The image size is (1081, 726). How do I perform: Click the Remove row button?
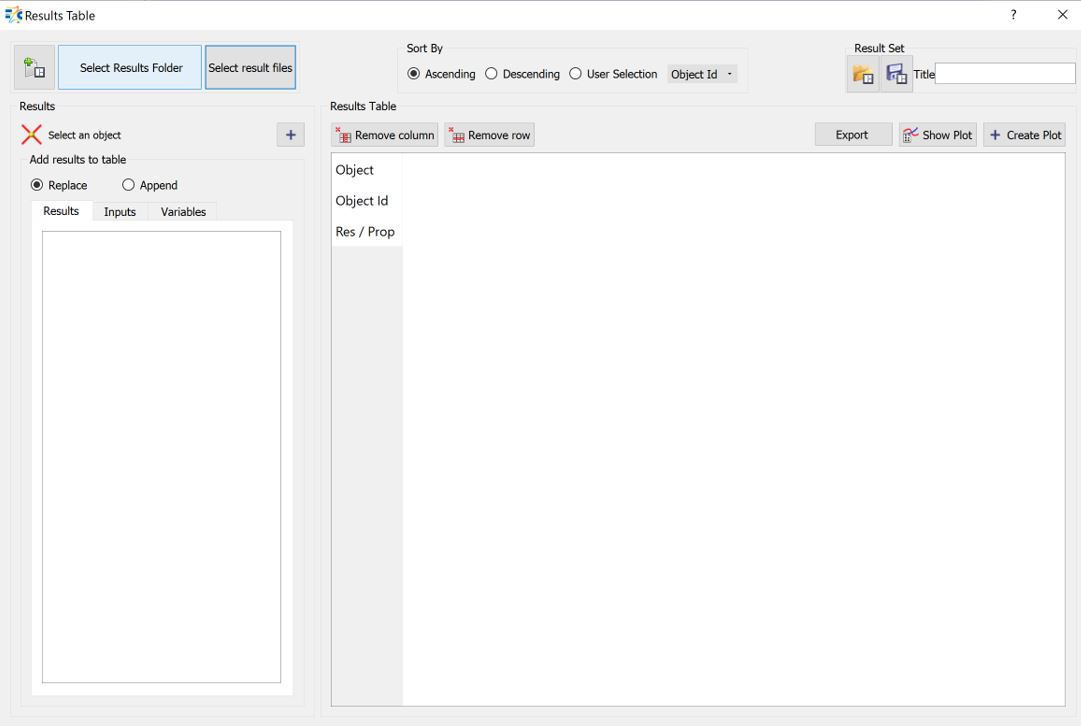click(x=489, y=135)
